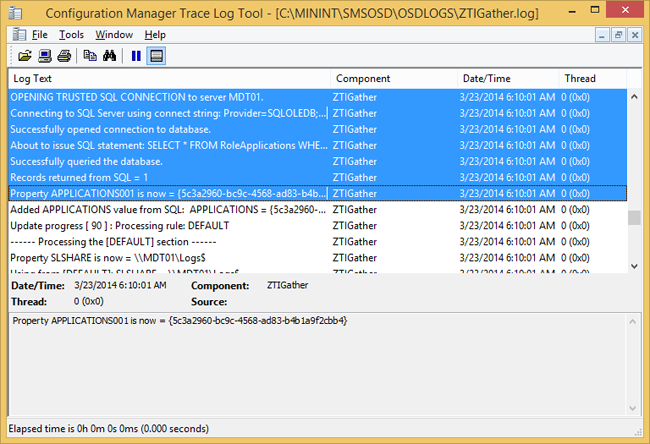Restore the inner log document window

point(618,34)
